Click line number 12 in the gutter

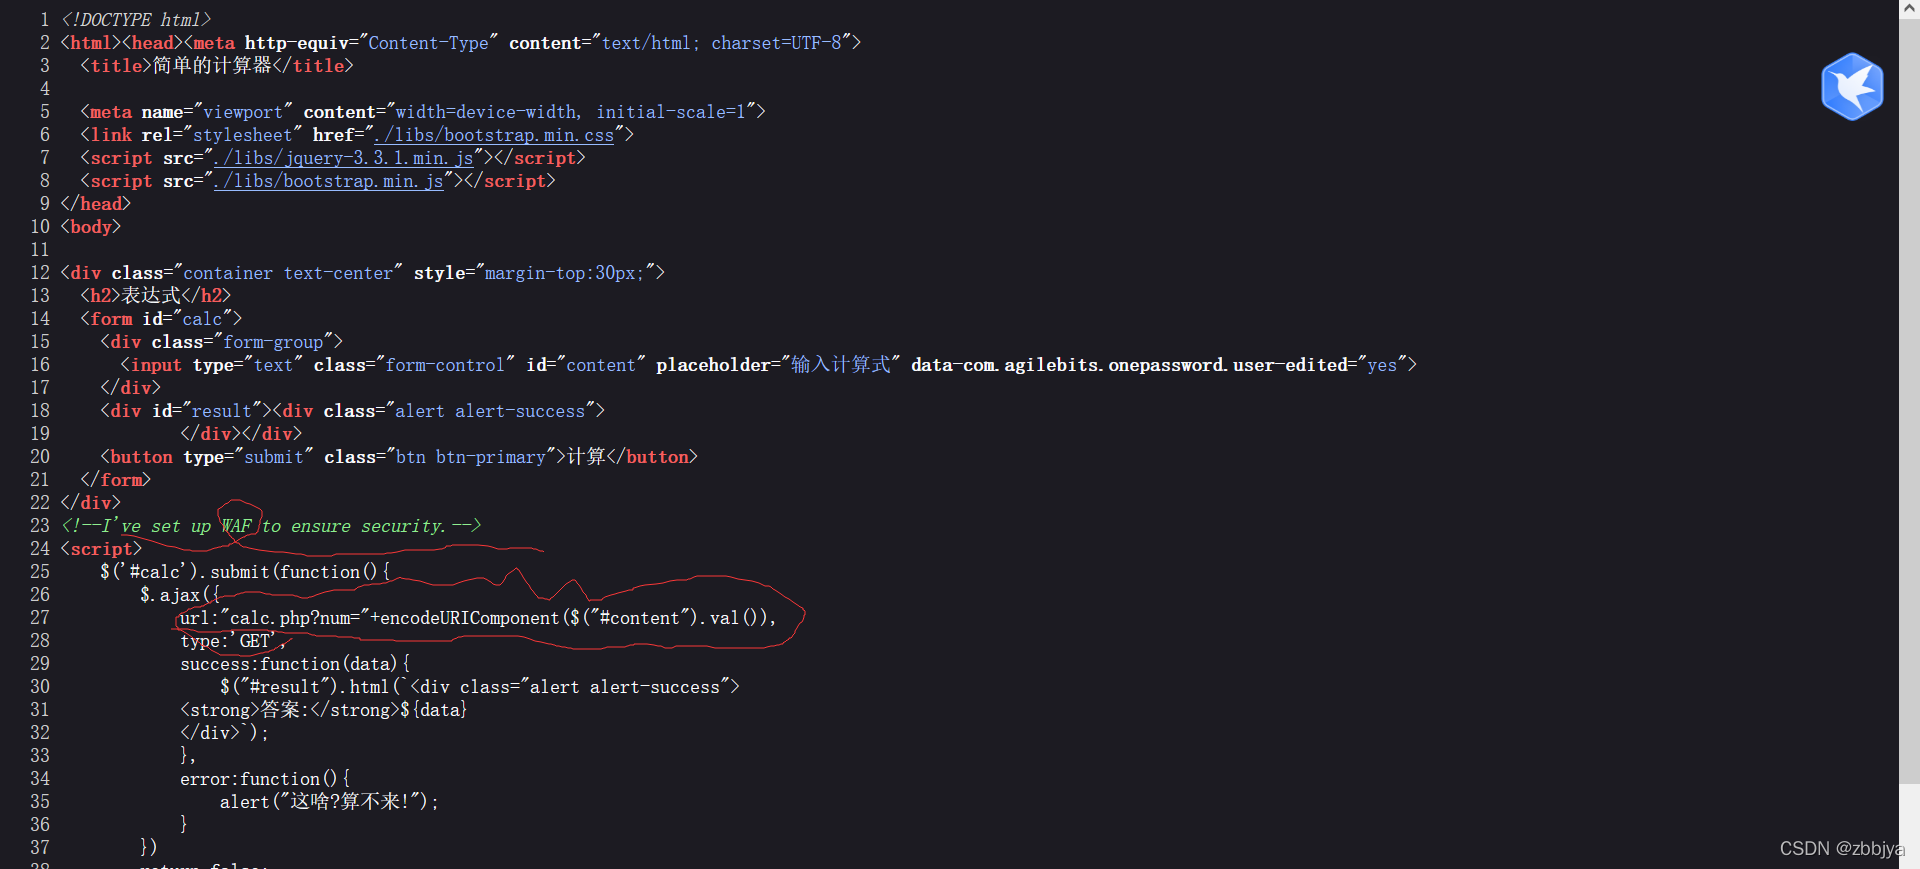[40, 273]
